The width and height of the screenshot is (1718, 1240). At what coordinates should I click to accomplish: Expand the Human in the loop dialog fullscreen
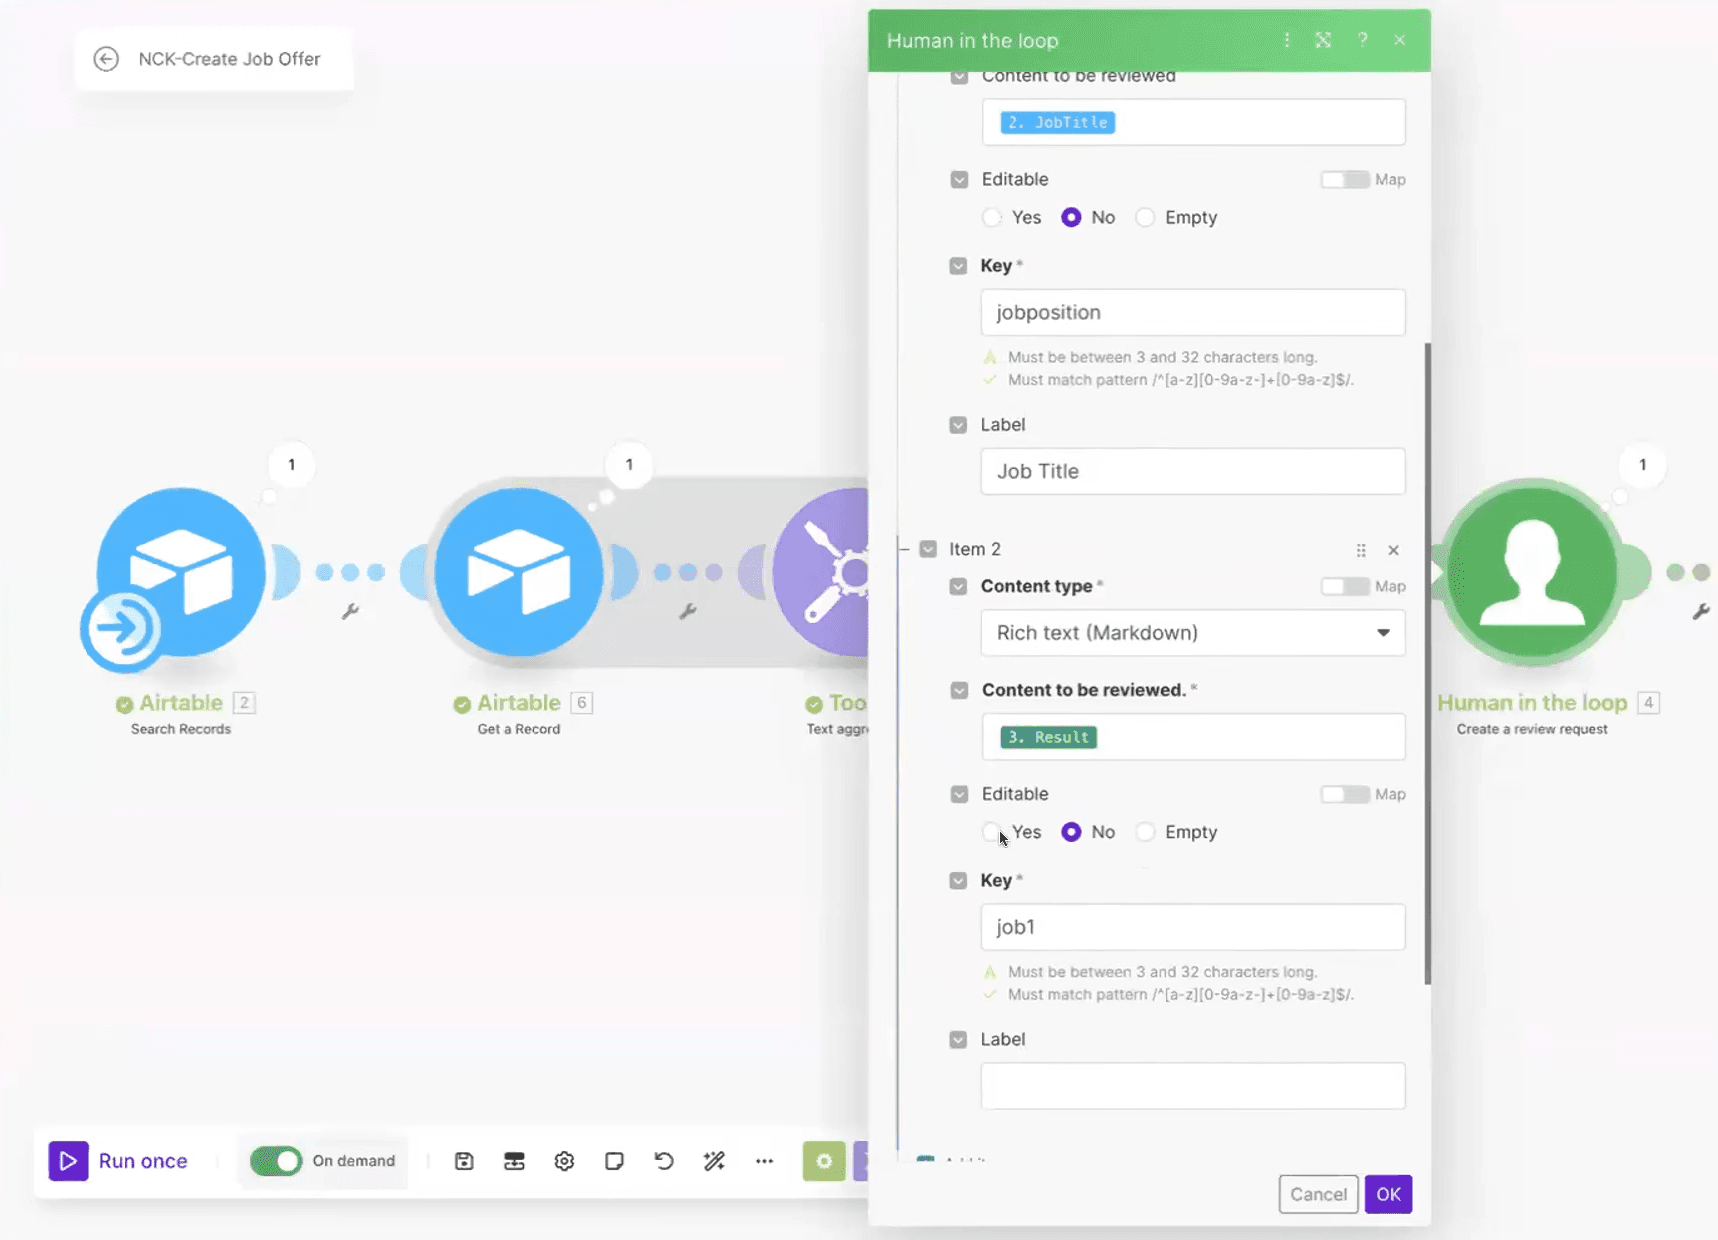point(1324,40)
